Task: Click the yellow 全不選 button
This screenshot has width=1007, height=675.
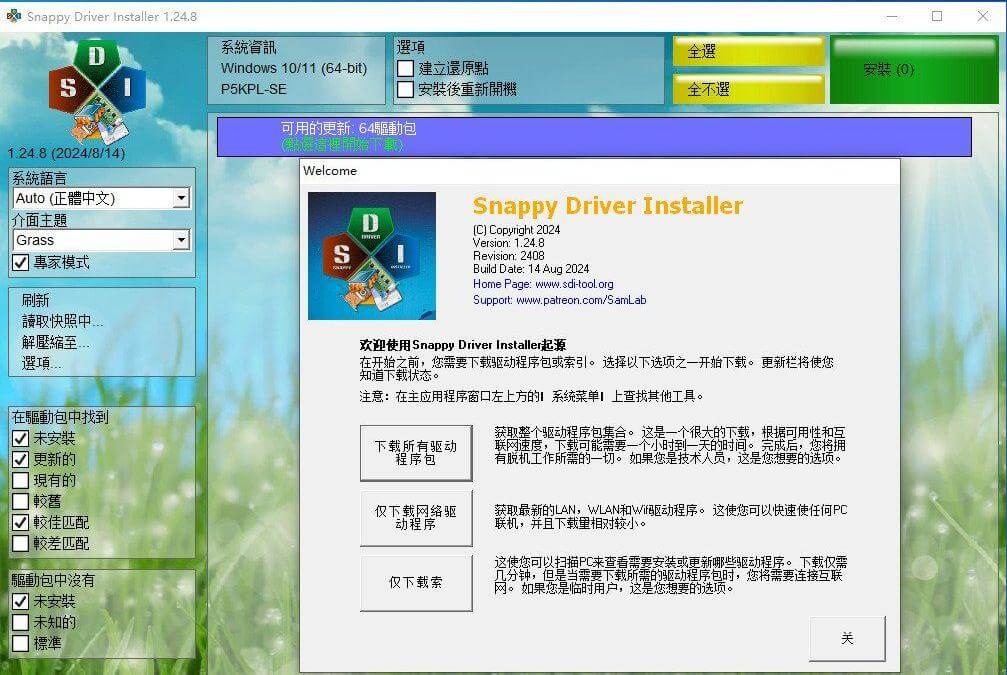Action: click(x=749, y=89)
